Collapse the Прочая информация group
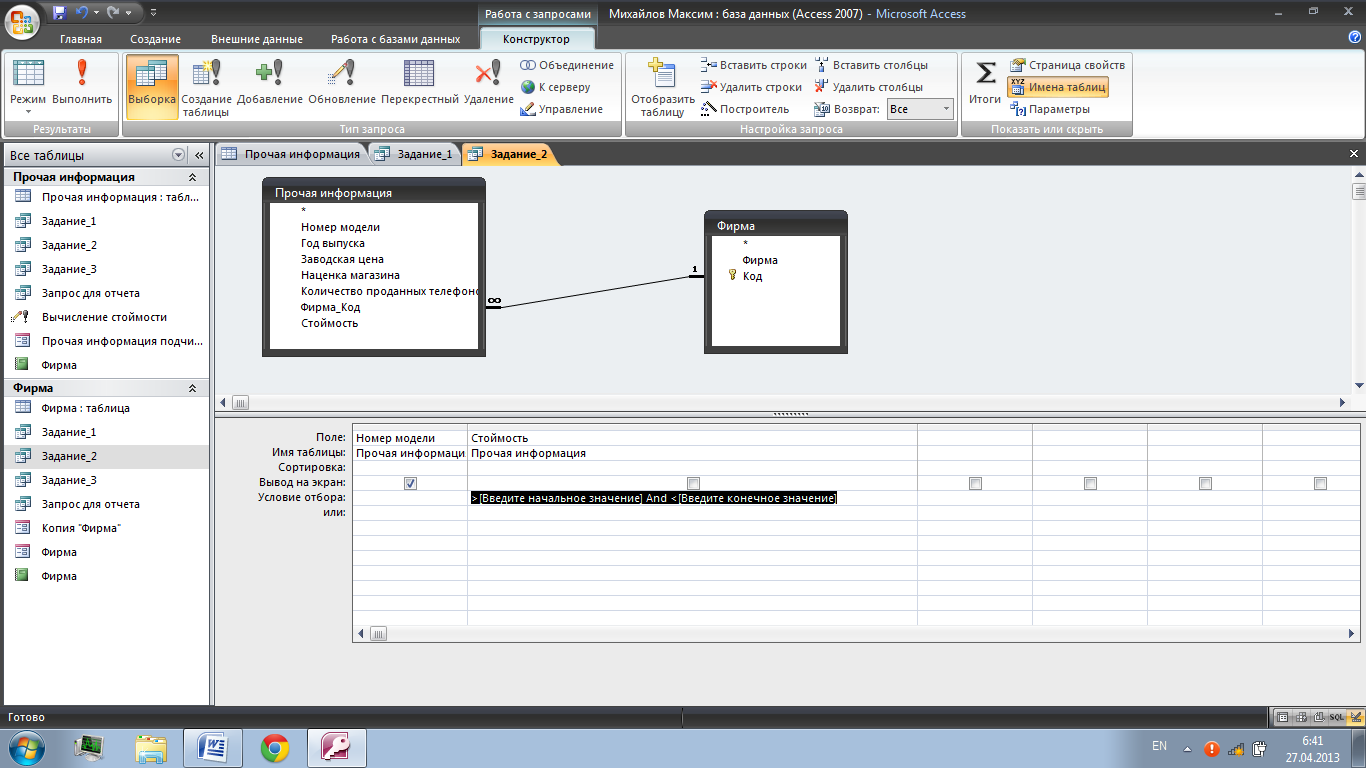1366x768 pixels. pos(193,177)
